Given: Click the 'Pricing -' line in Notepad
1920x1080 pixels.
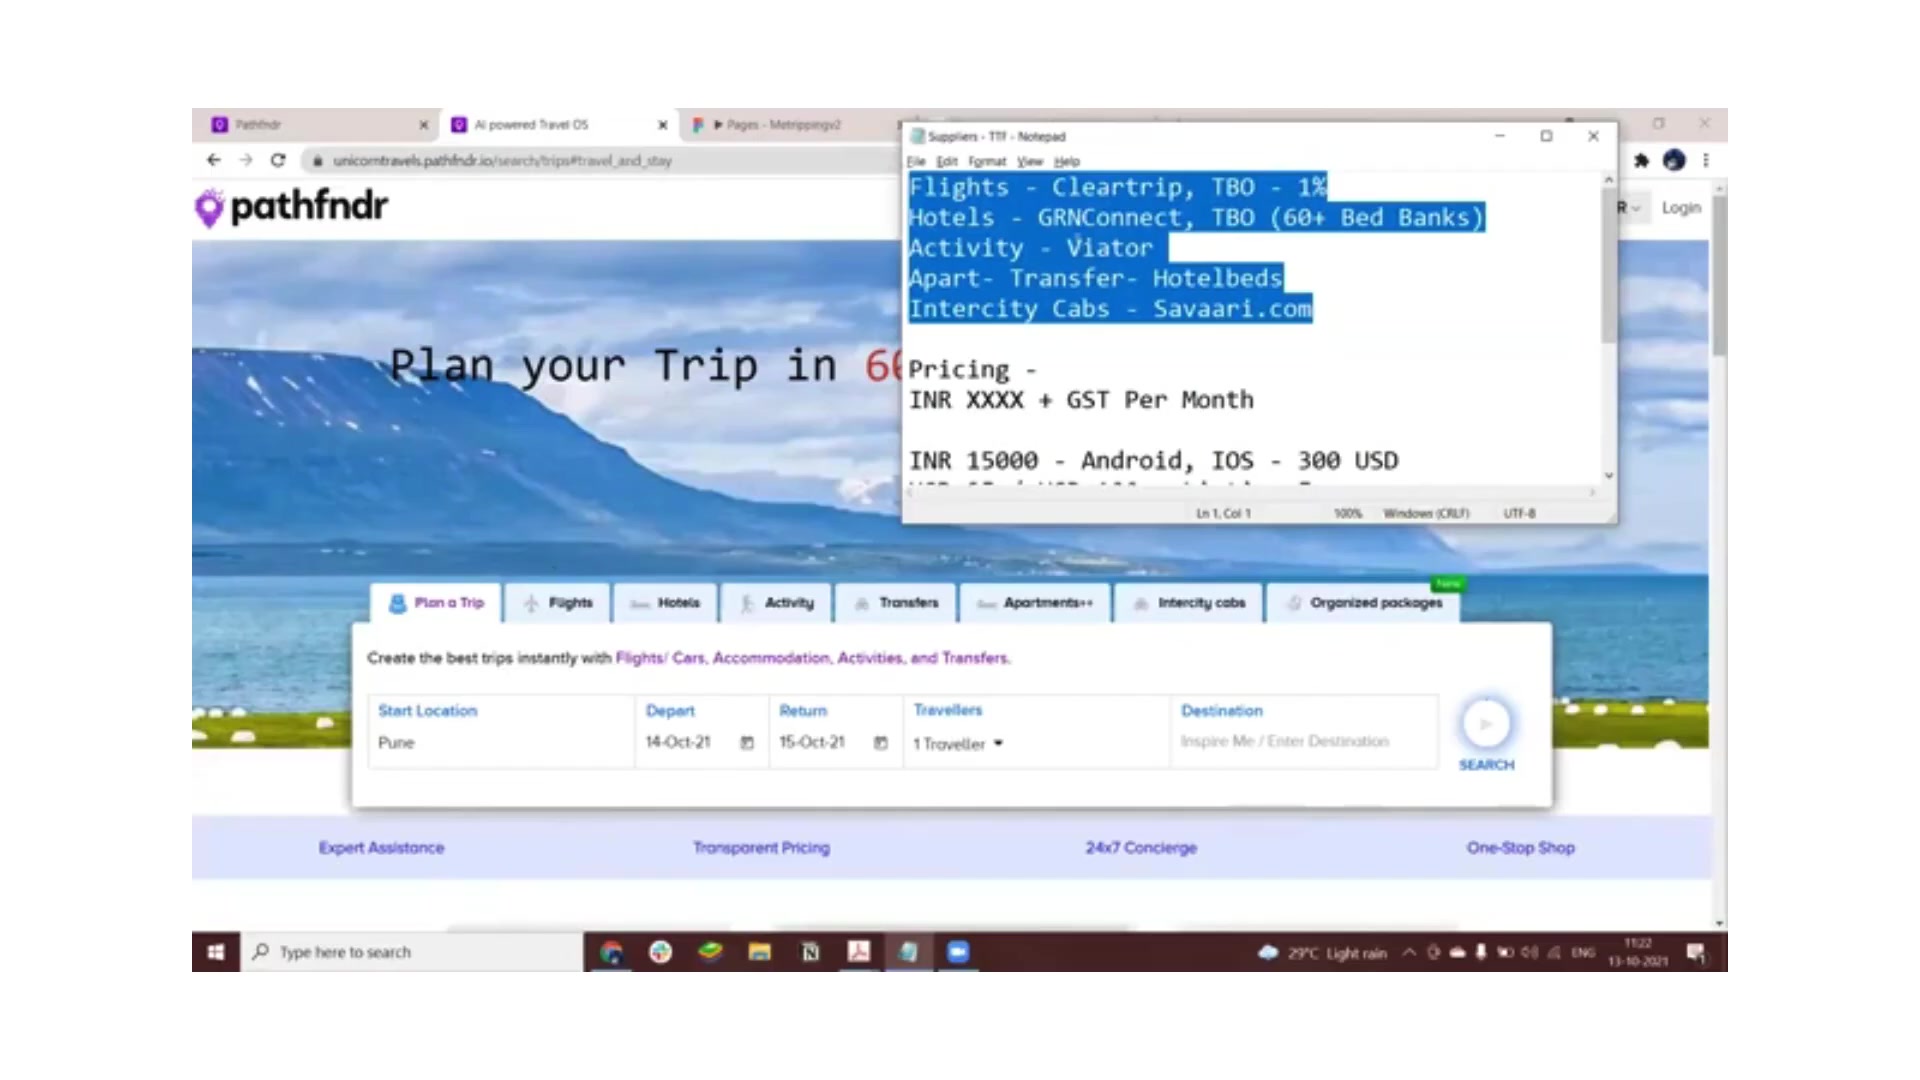Looking at the screenshot, I should (x=972, y=370).
